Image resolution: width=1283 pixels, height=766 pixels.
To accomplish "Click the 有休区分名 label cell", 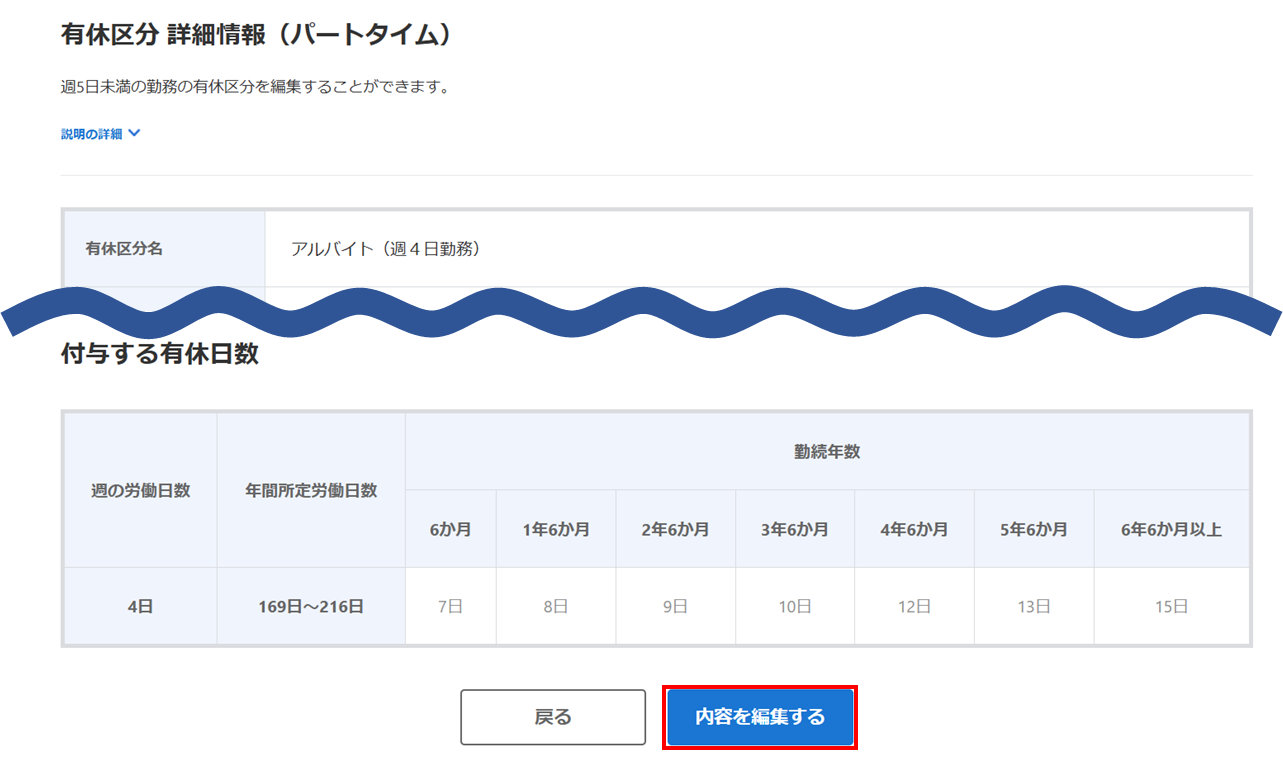I will click(165, 249).
